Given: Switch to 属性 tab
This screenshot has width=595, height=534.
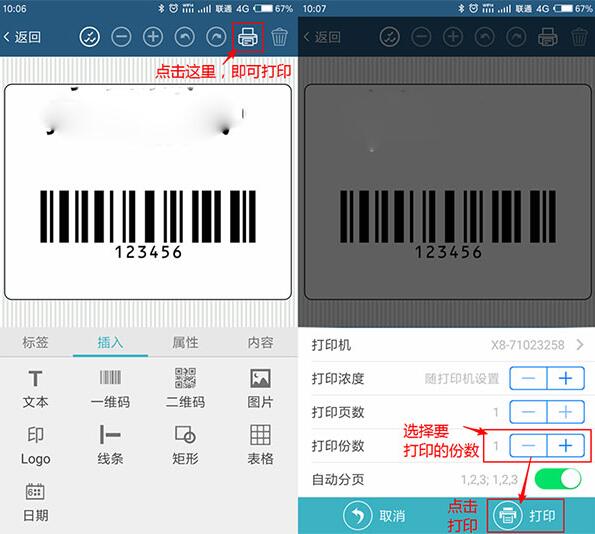Looking at the screenshot, I should tap(185, 342).
